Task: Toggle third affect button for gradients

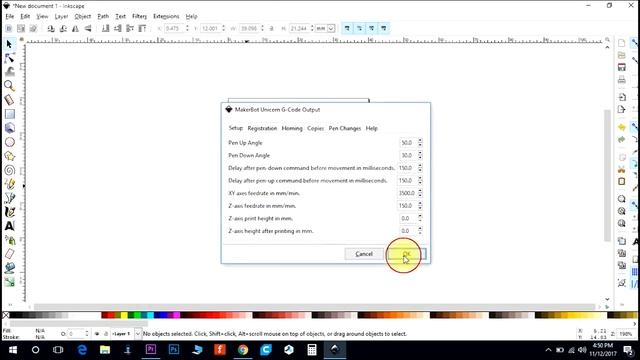Action: pos(371,28)
